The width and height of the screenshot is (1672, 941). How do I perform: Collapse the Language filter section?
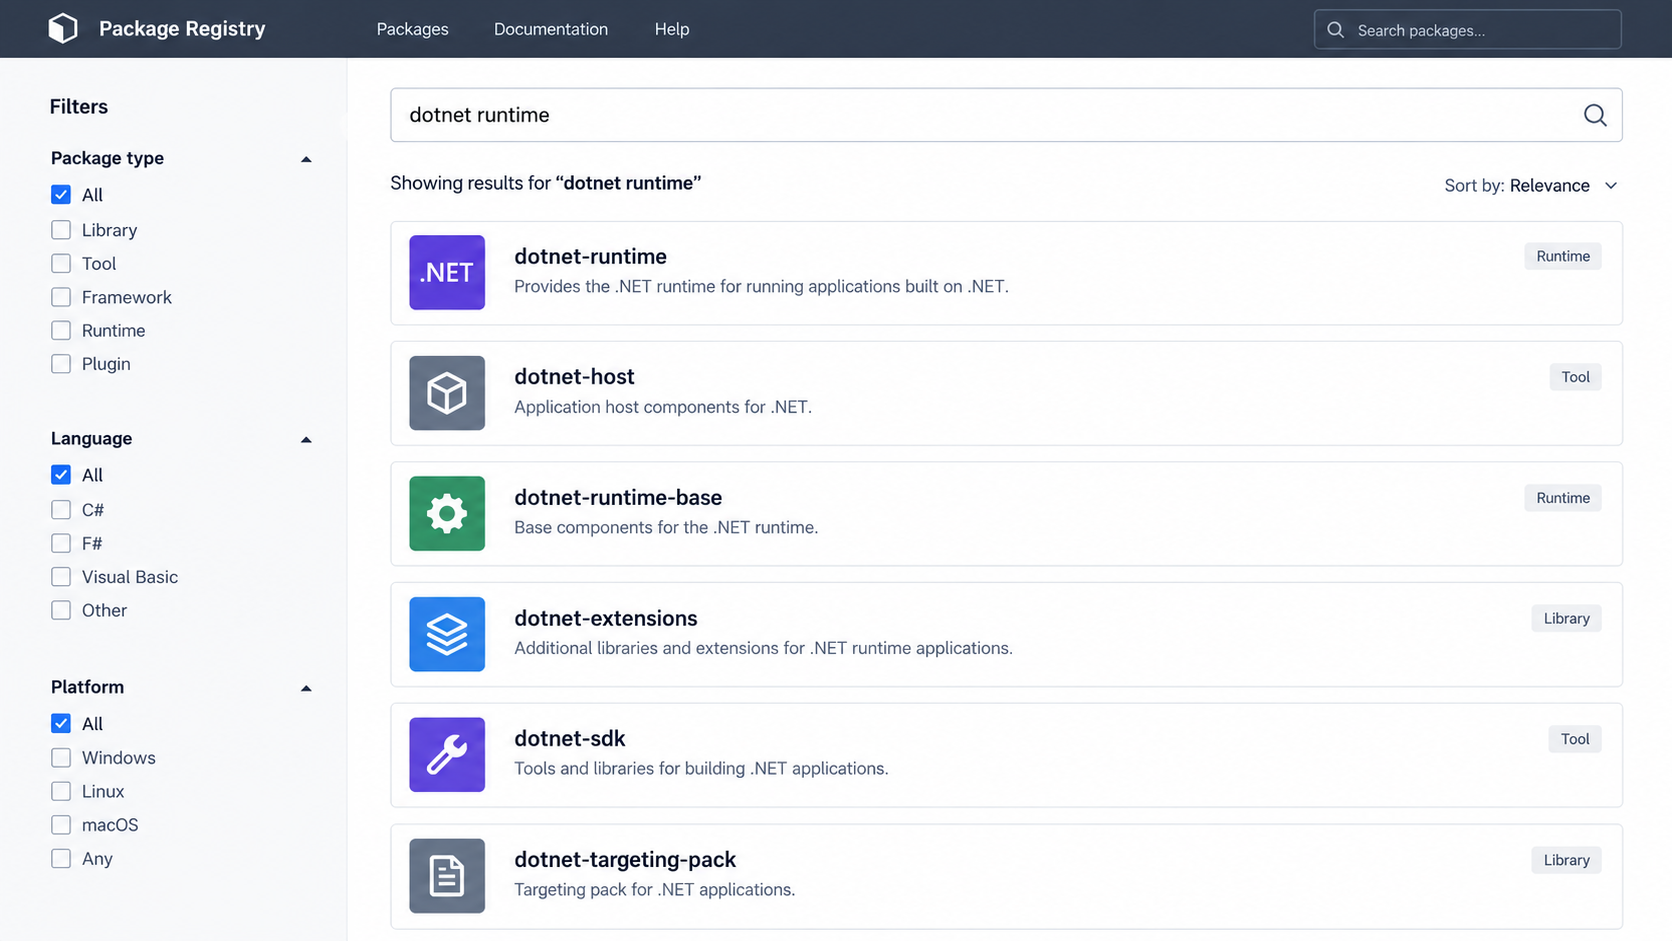306,439
